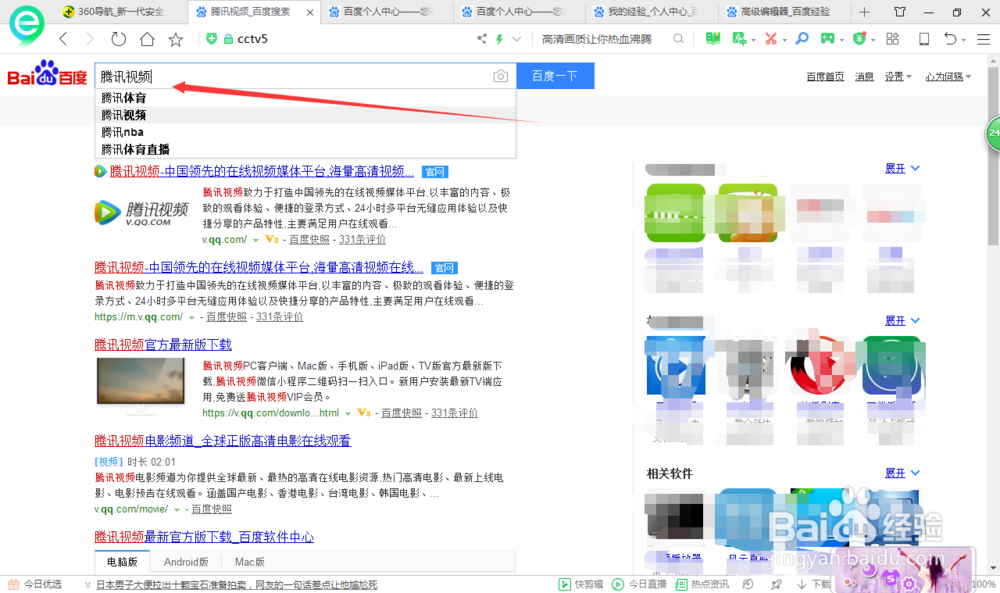This screenshot has width=1000, height=593.
Task: Open the extensions grid icon
Action: [x=892, y=39]
